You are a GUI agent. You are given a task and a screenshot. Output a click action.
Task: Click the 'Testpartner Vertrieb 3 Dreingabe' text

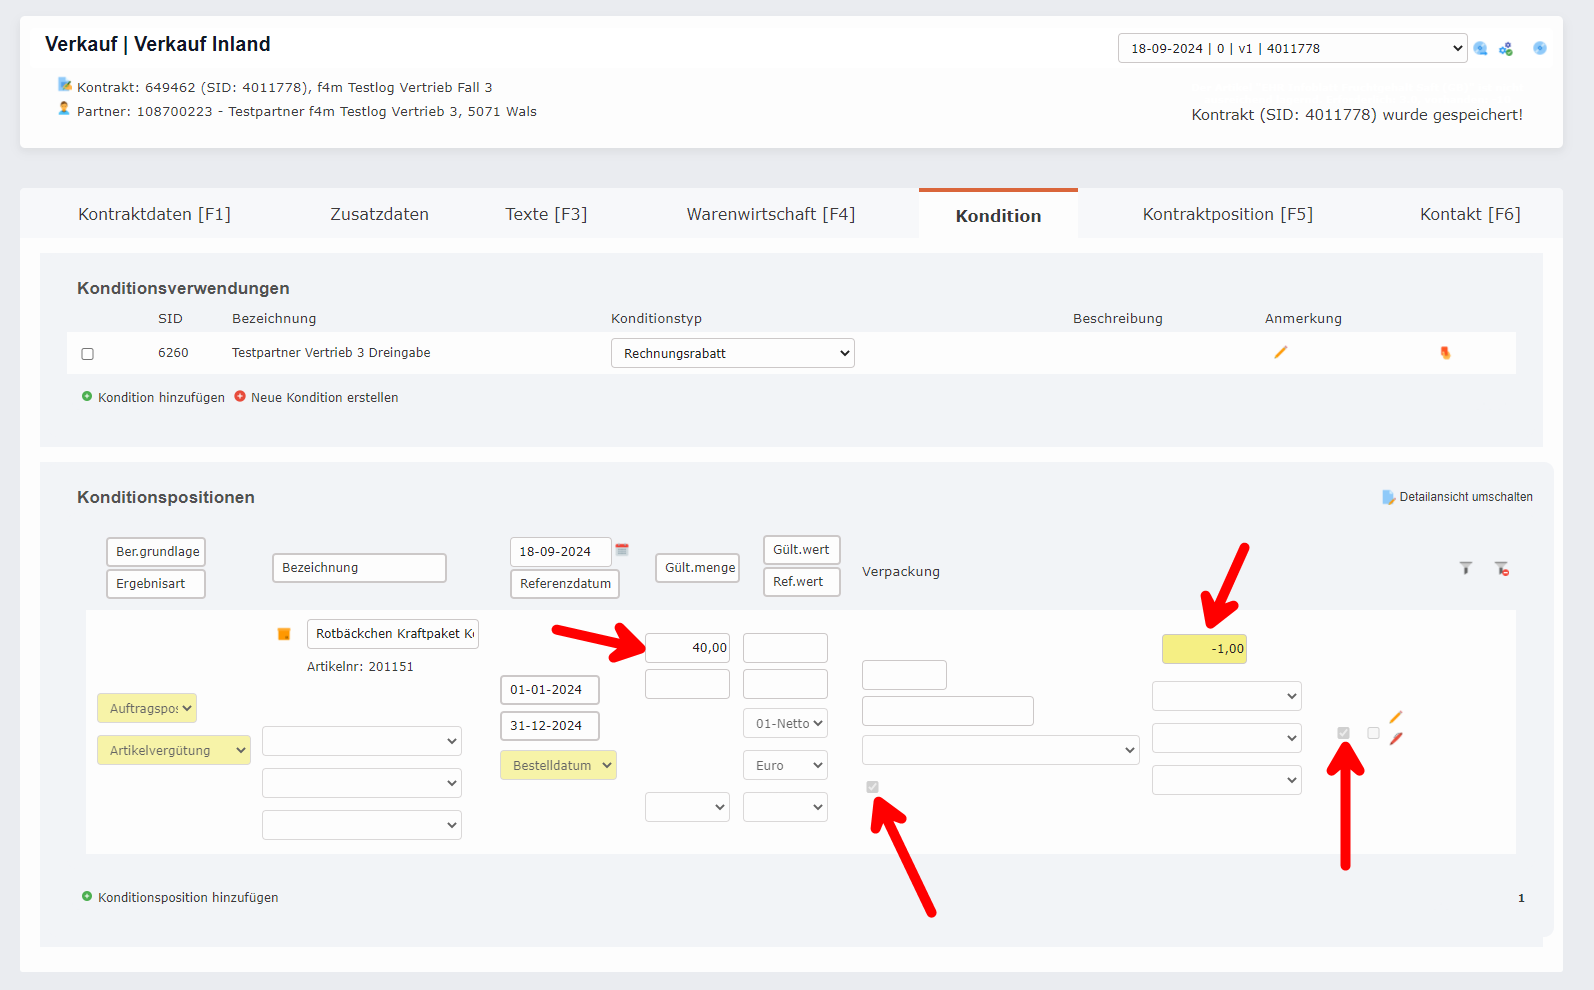[x=331, y=353]
